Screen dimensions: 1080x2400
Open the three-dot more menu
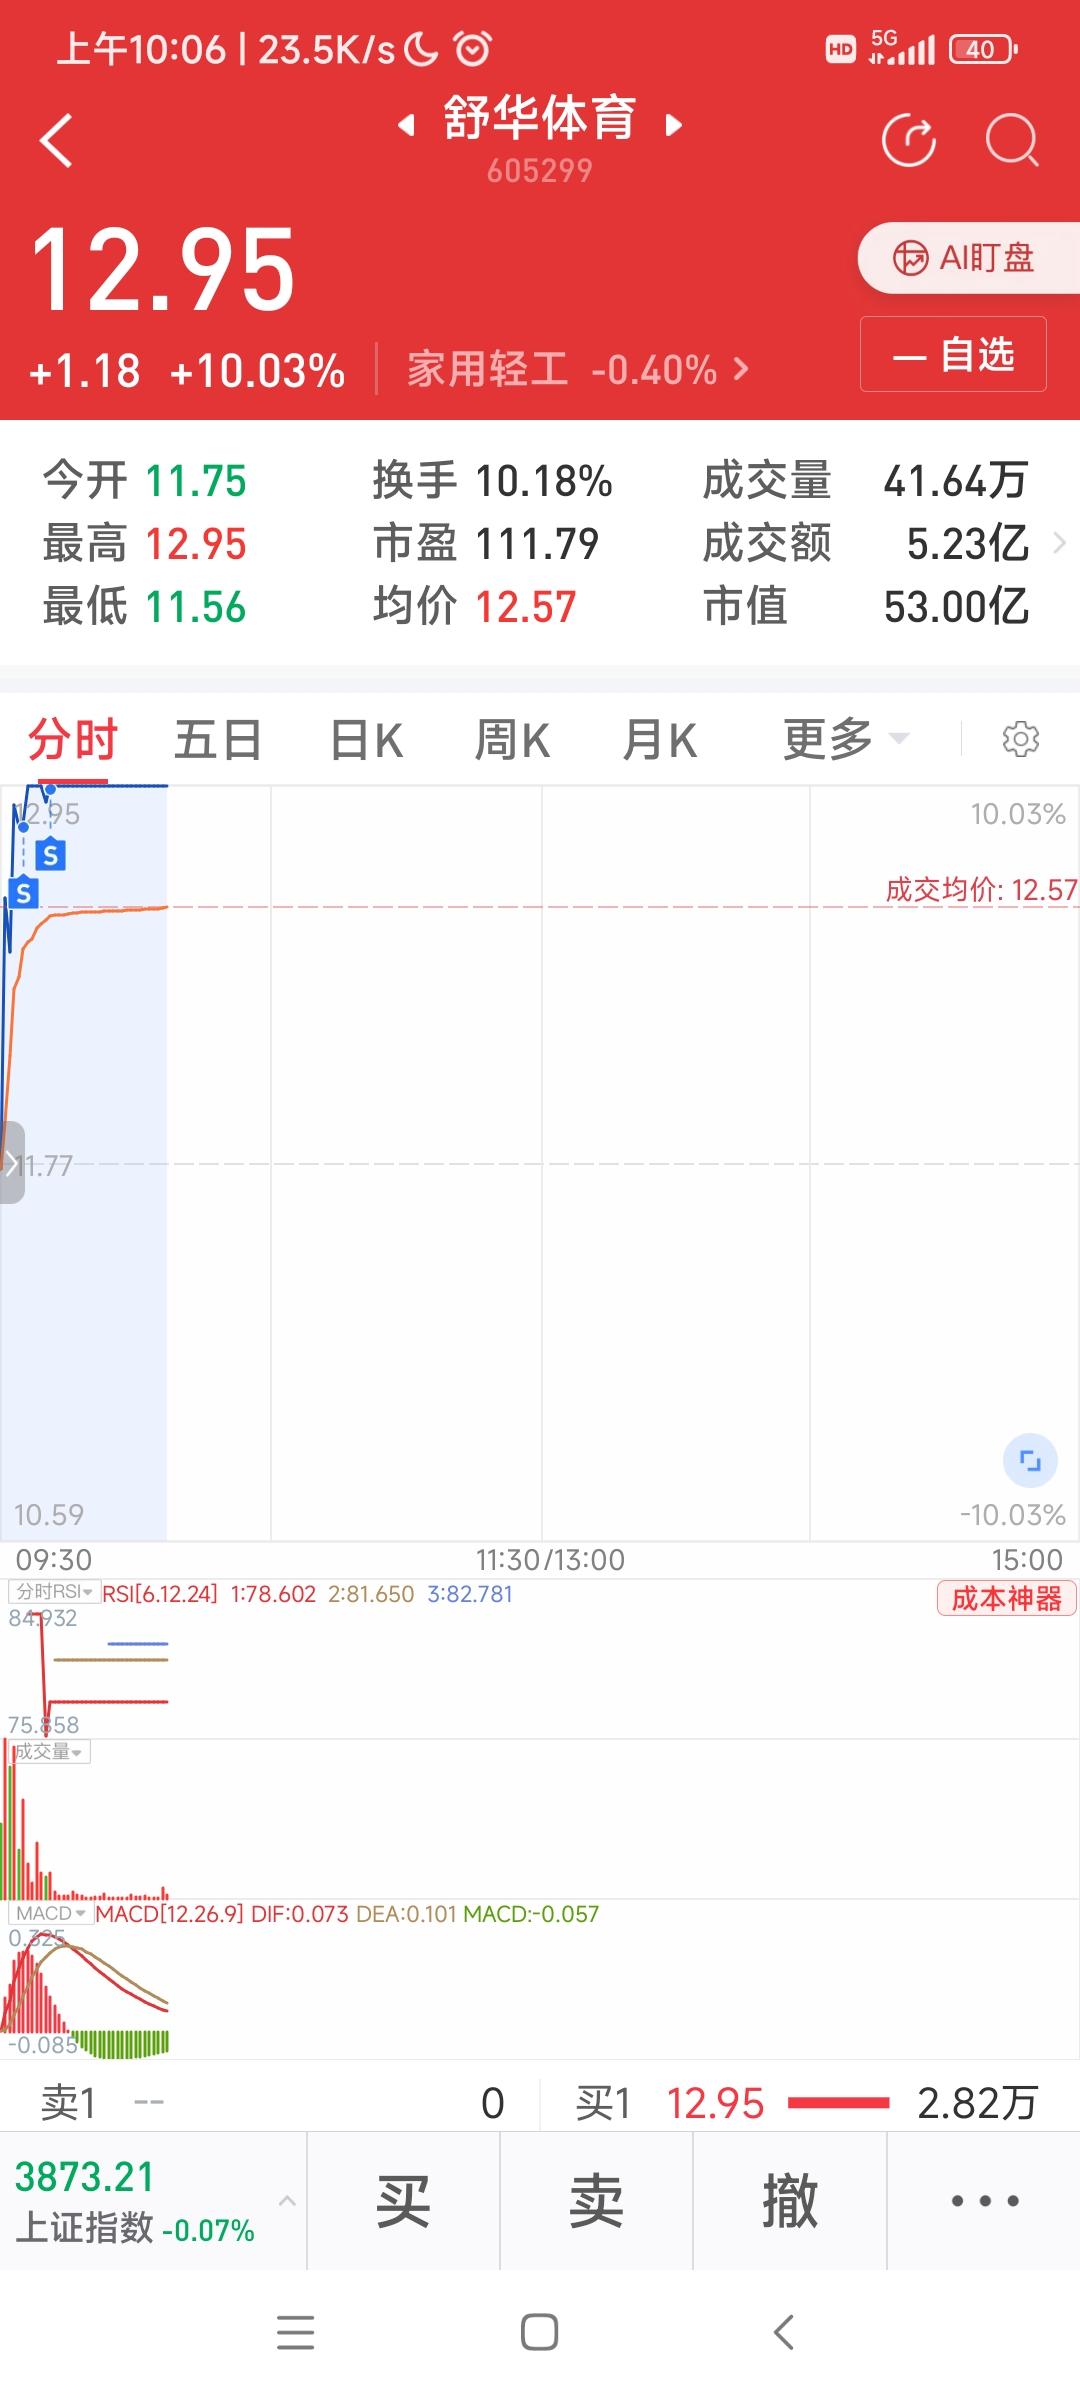[984, 2200]
